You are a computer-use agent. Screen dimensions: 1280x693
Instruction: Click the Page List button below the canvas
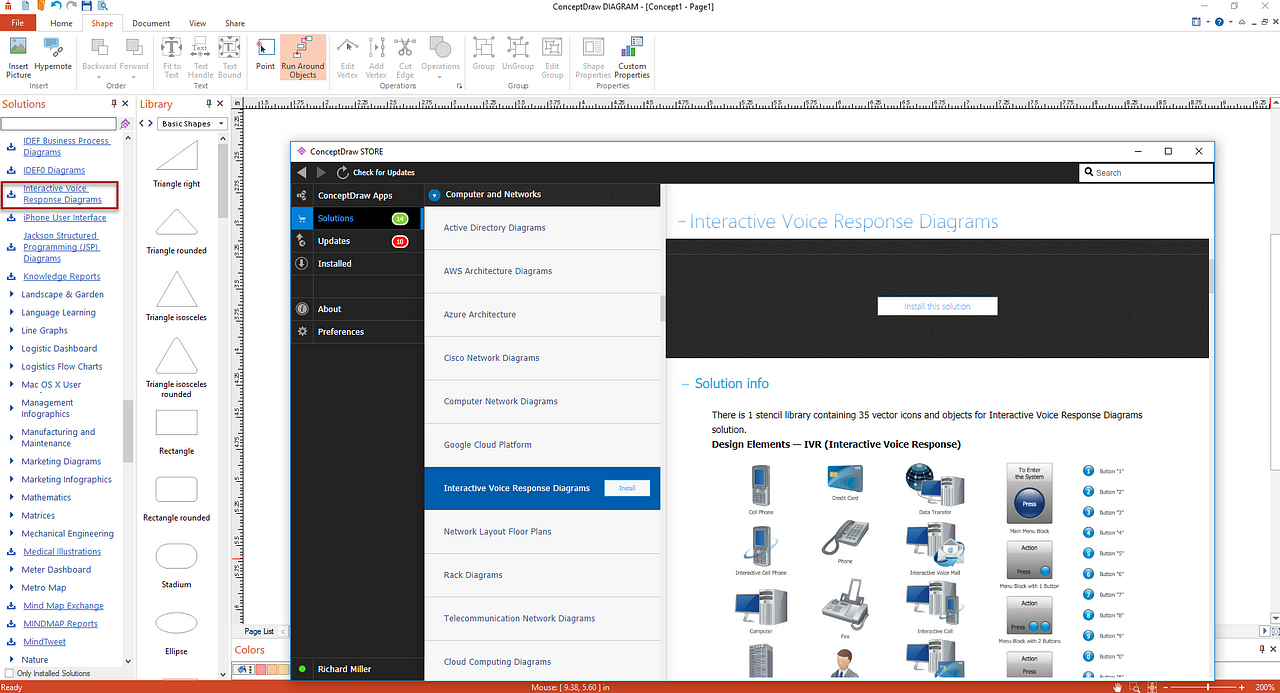(x=260, y=632)
